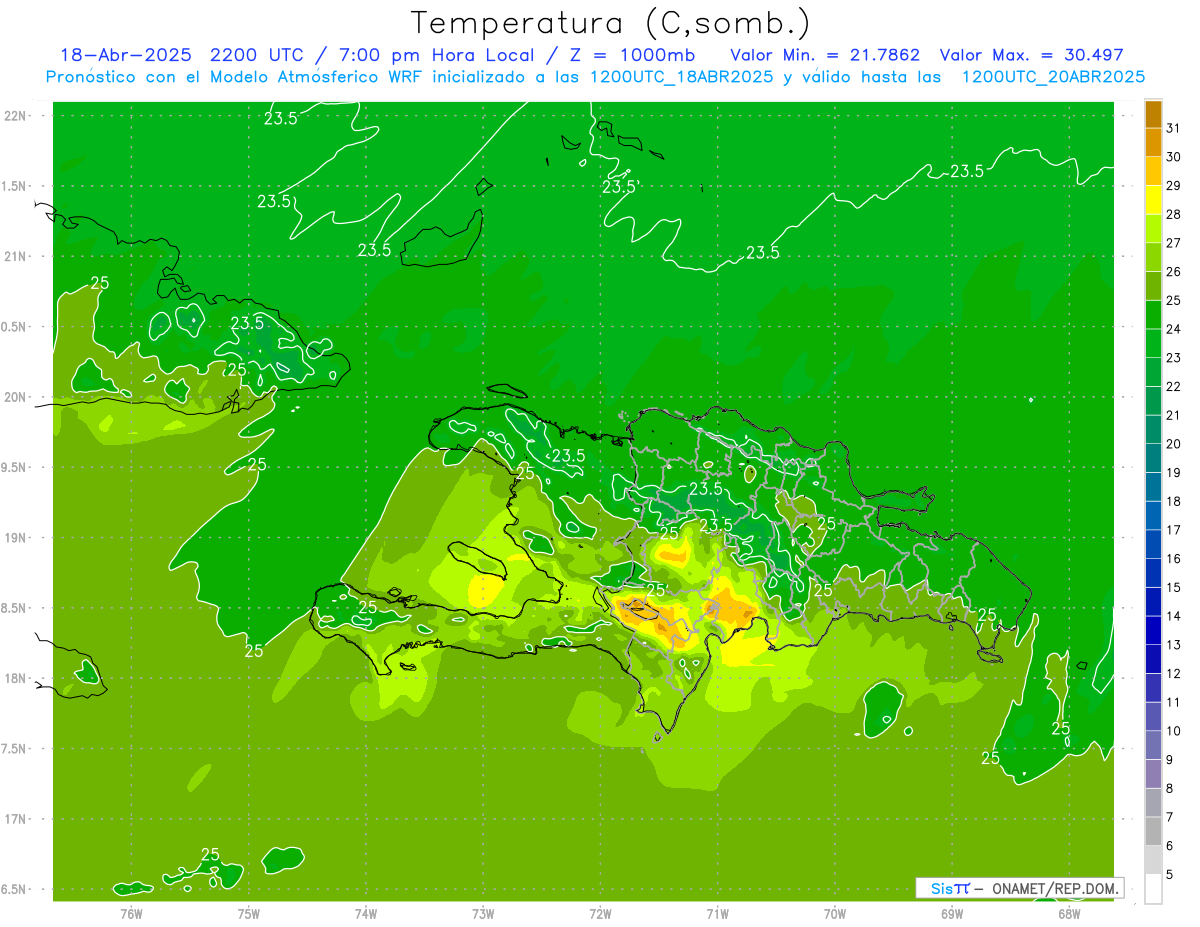Click the legend value label '10'
This screenshot has height=927, width=1200.
(1173, 731)
